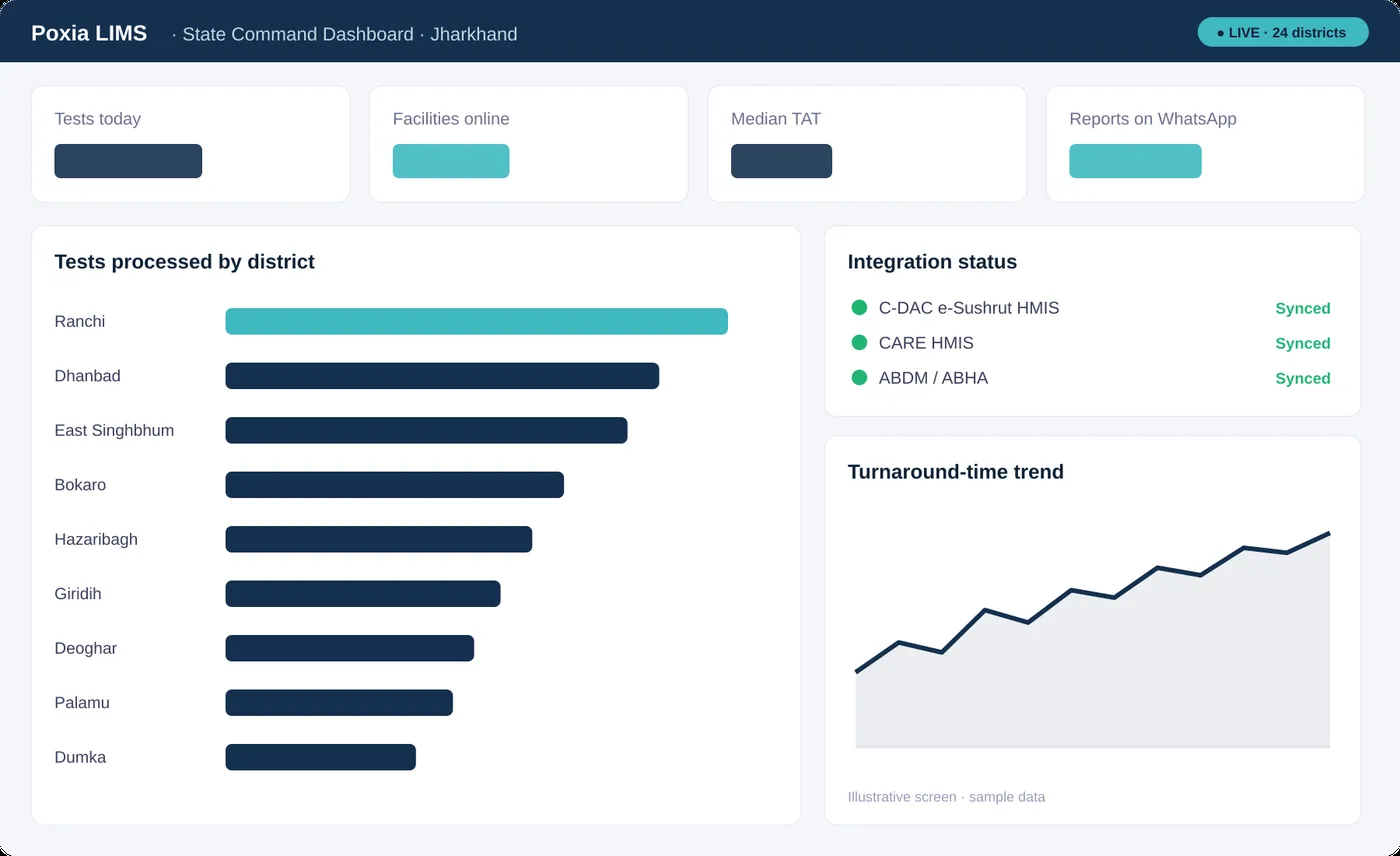Select the State Command Dashboard Jharkhand title
Viewport: 1400px width, 856px height.
pyautogui.click(x=345, y=34)
